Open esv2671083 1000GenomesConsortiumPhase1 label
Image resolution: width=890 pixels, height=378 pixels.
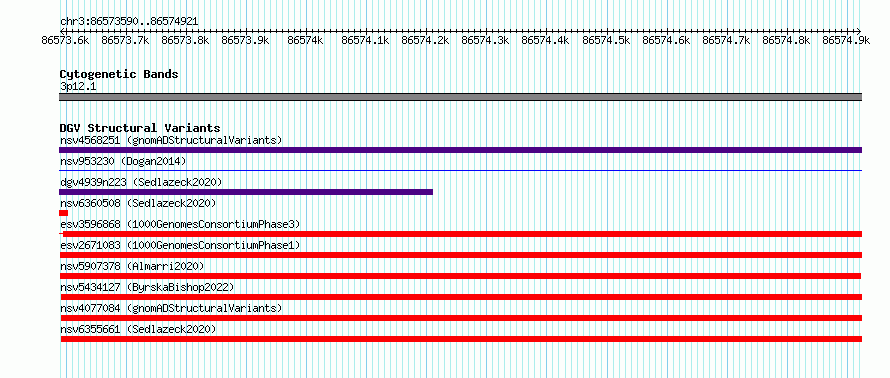pos(180,245)
